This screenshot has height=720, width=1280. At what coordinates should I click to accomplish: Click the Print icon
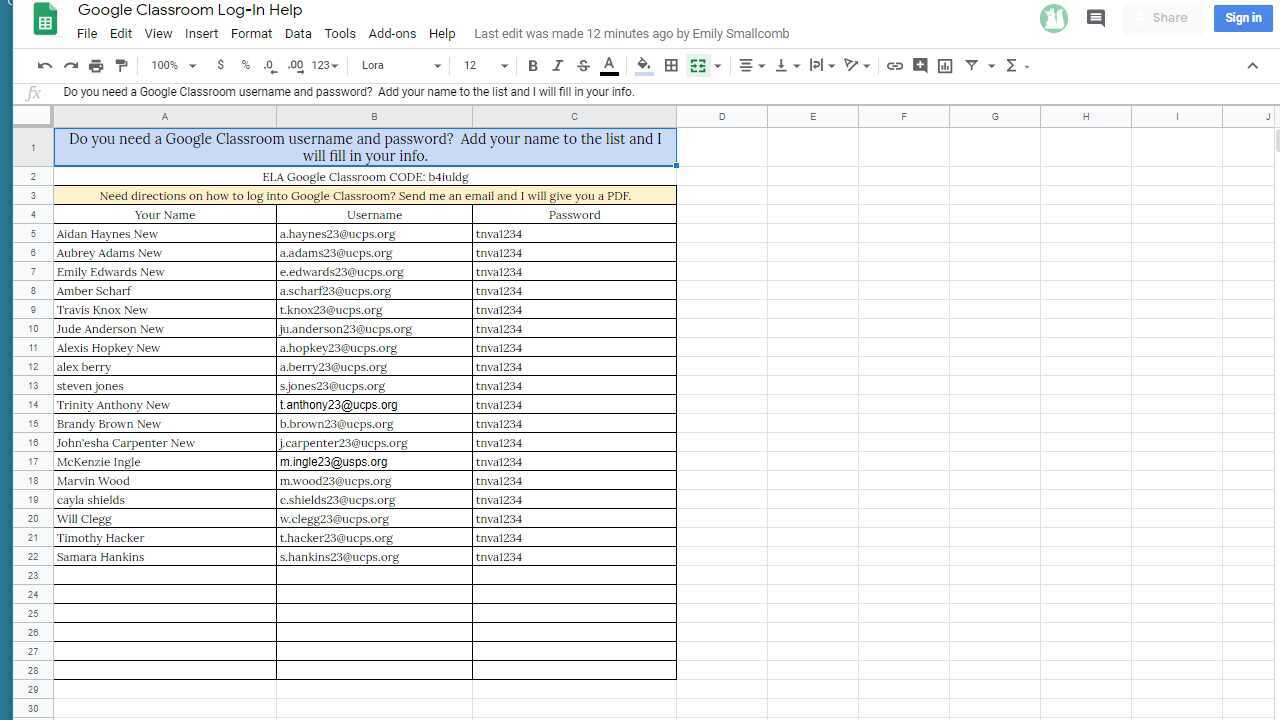pyautogui.click(x=96, y=65)
